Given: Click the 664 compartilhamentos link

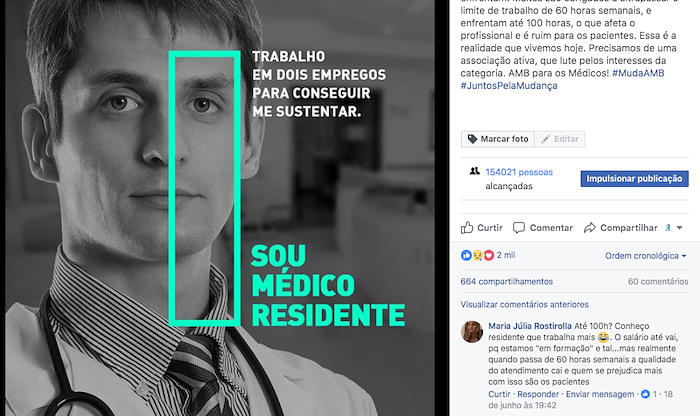Looking at the screenshot, I should click(507, 282).
